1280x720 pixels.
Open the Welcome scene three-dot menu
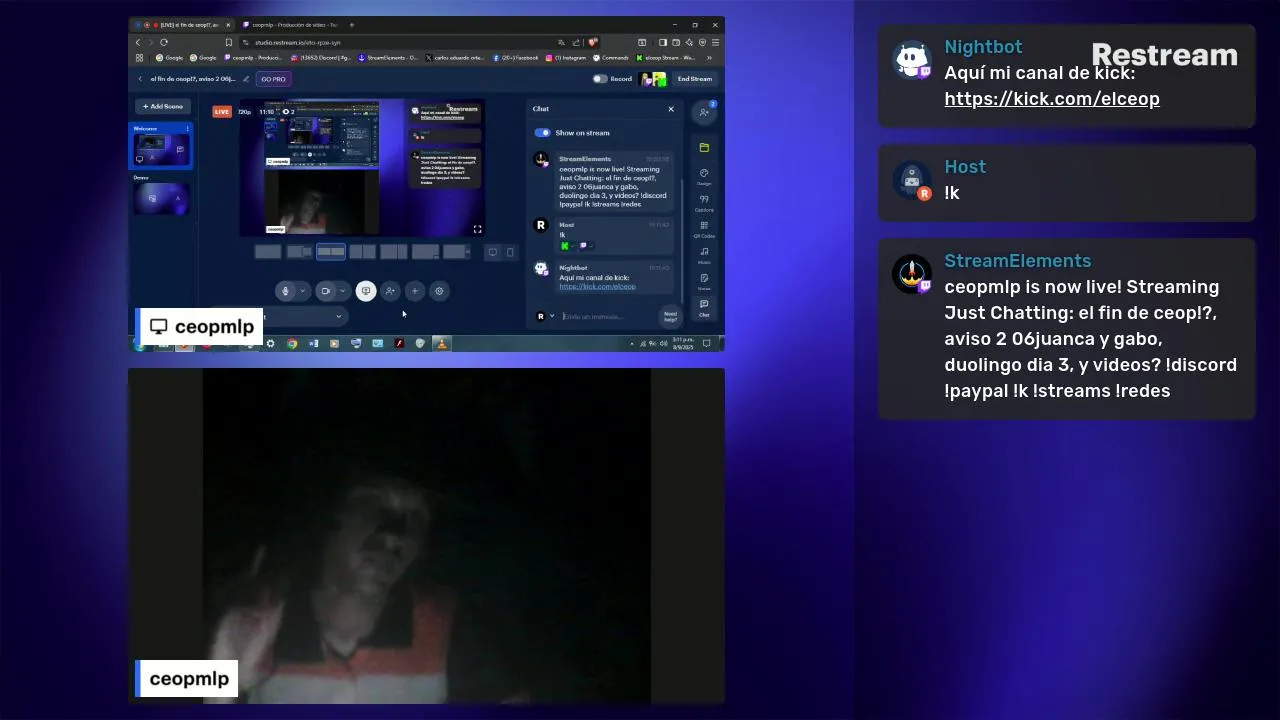click(x=187, y=128)
